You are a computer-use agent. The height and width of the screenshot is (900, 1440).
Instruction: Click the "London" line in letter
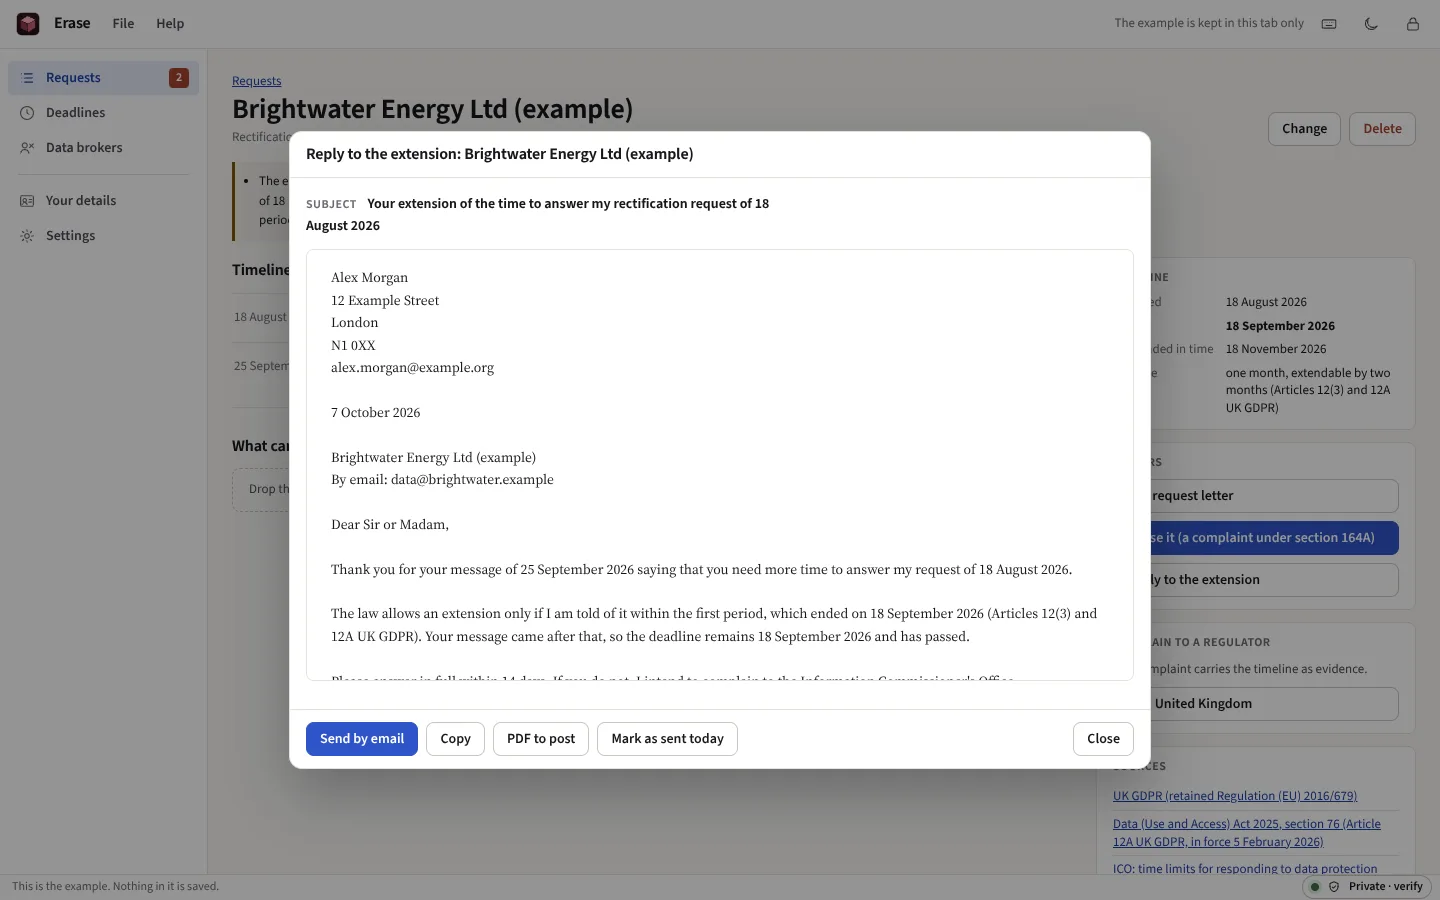pyautogui.click(x=355, y=323)
